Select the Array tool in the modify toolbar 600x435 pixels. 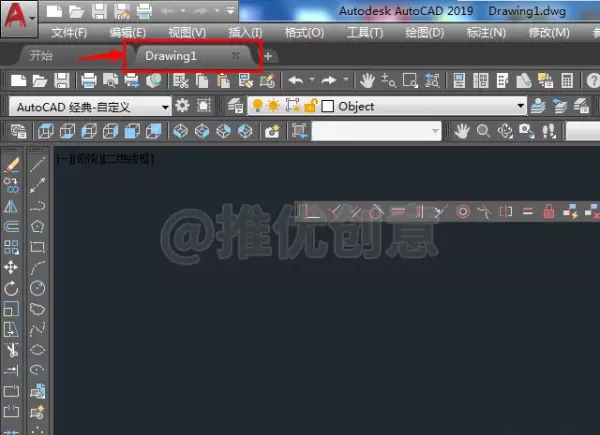[x=11, y=247]
